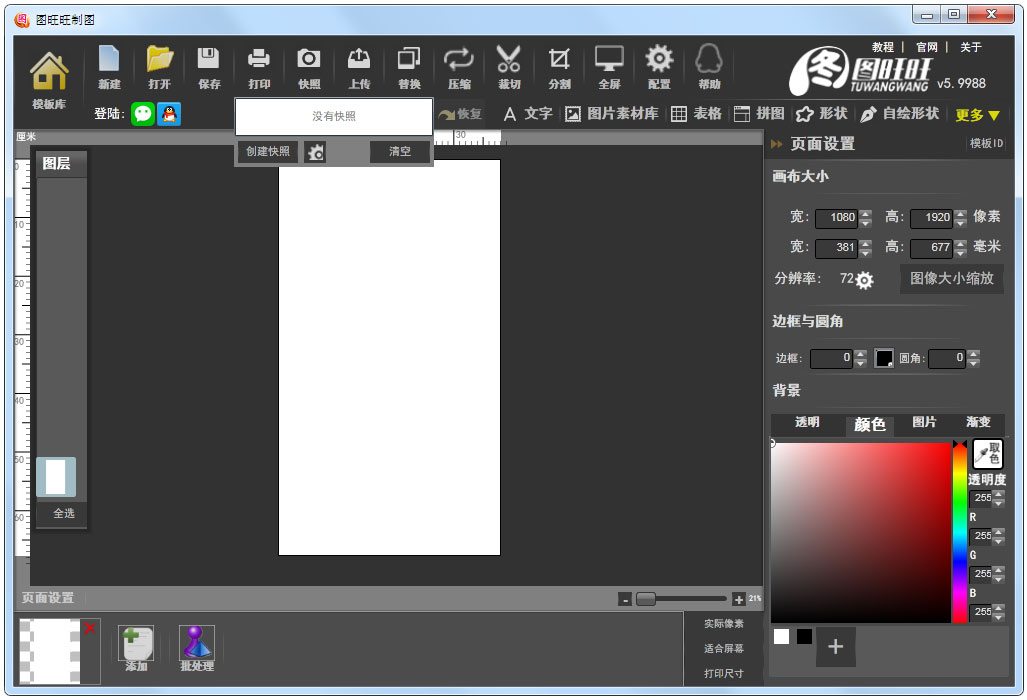Click the rainbow hue slider bar
Image resolution: width=1027 pixels, height=700 pixels.
(x=960, y=532)
